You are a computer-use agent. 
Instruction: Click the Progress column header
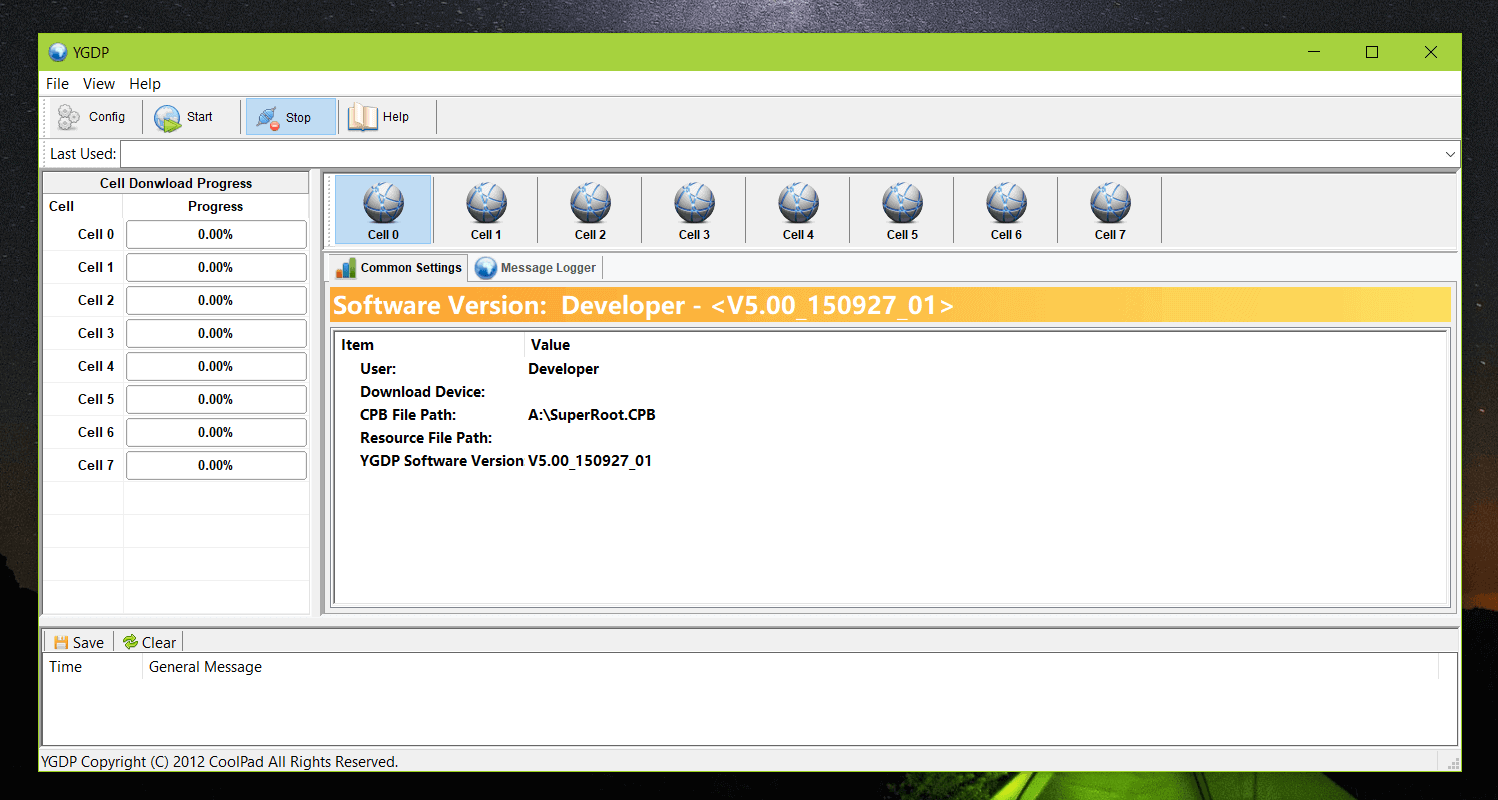point(216,206)
